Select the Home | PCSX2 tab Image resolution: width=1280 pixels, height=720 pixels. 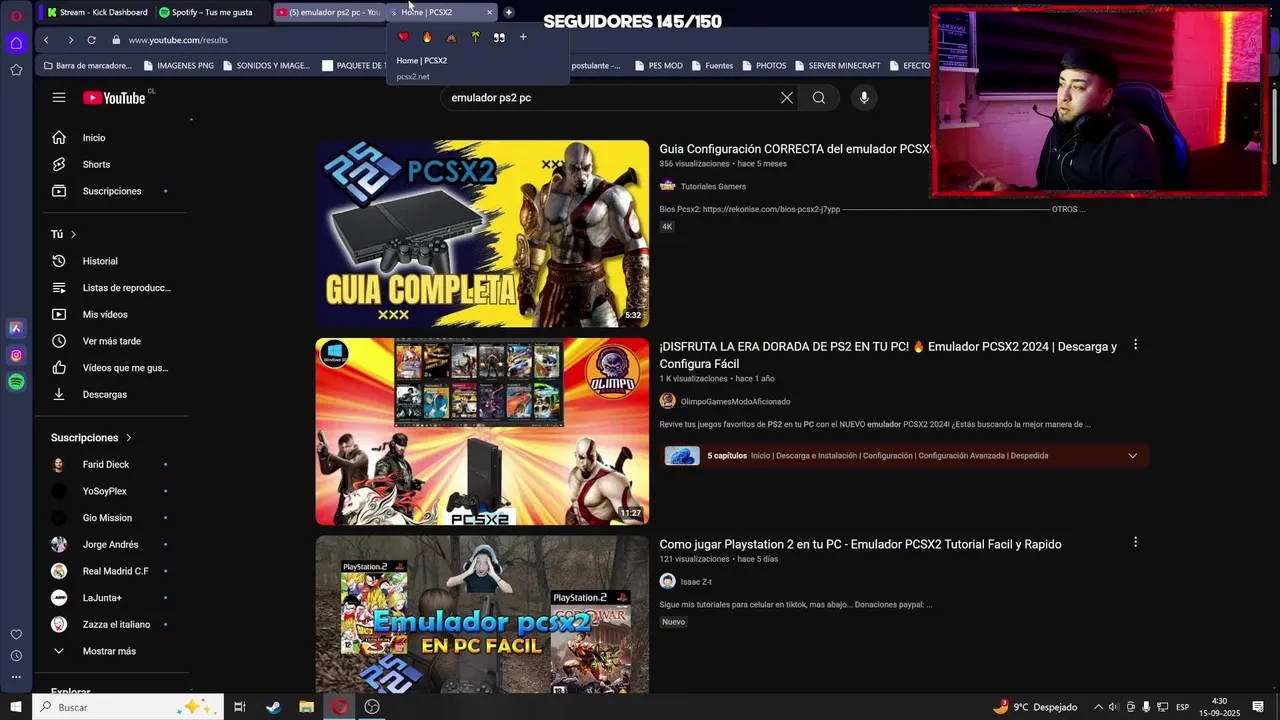point(435,12)
